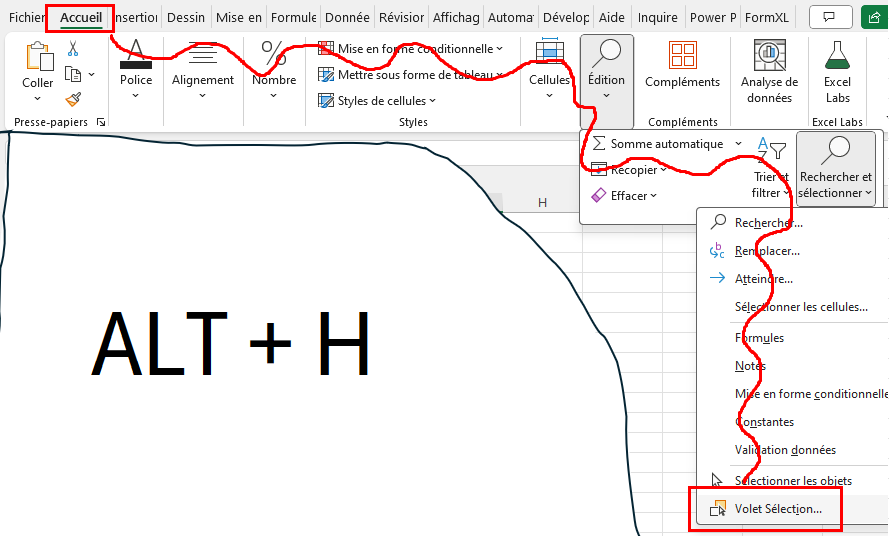Screen dimensions: 889x536
Task: Click the Remplacer menu entry
Action: coord(766,251)
